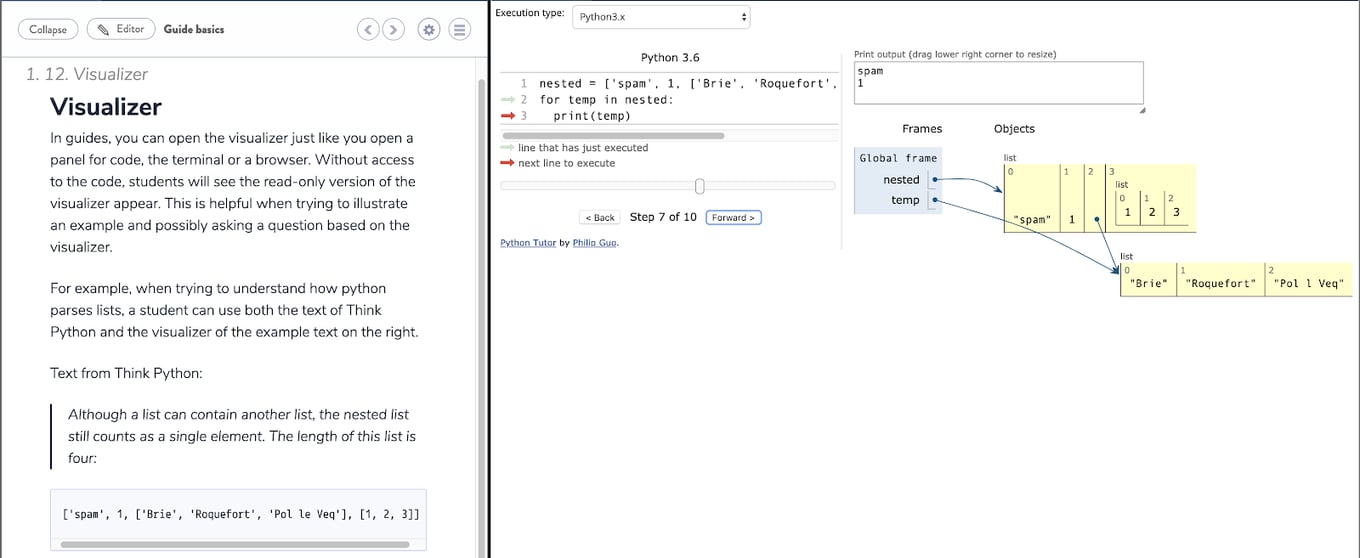The width and height of the screenshot is (1360, 558).
Task: Go to the previous guide page arrow
Action: pos(368,30)
